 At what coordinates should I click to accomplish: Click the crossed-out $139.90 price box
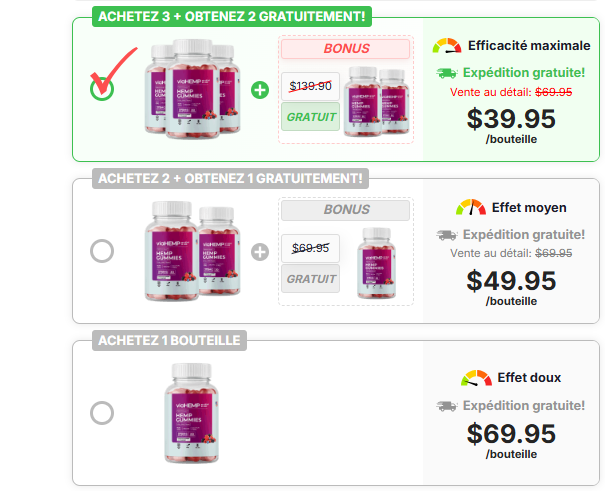coord(311,86)
